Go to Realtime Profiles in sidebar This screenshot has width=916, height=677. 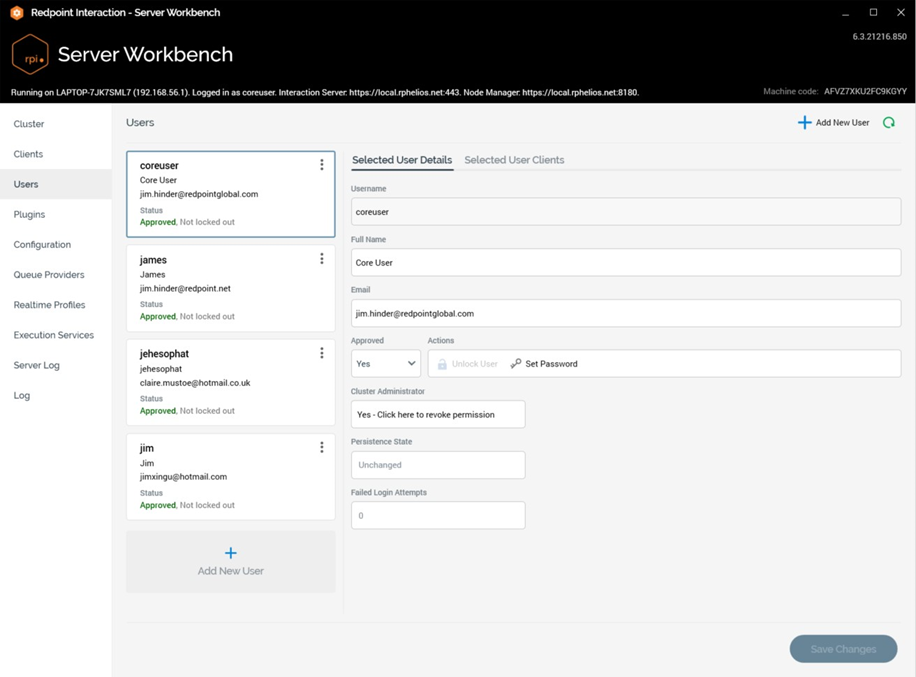click(49, 305)
